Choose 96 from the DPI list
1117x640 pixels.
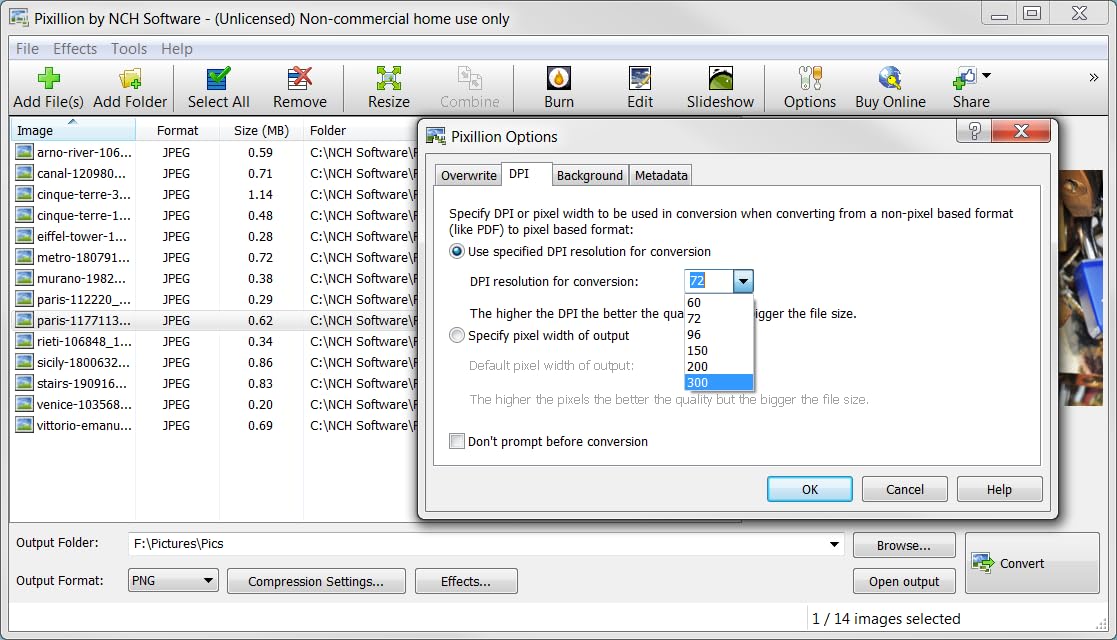pos(719,335)
